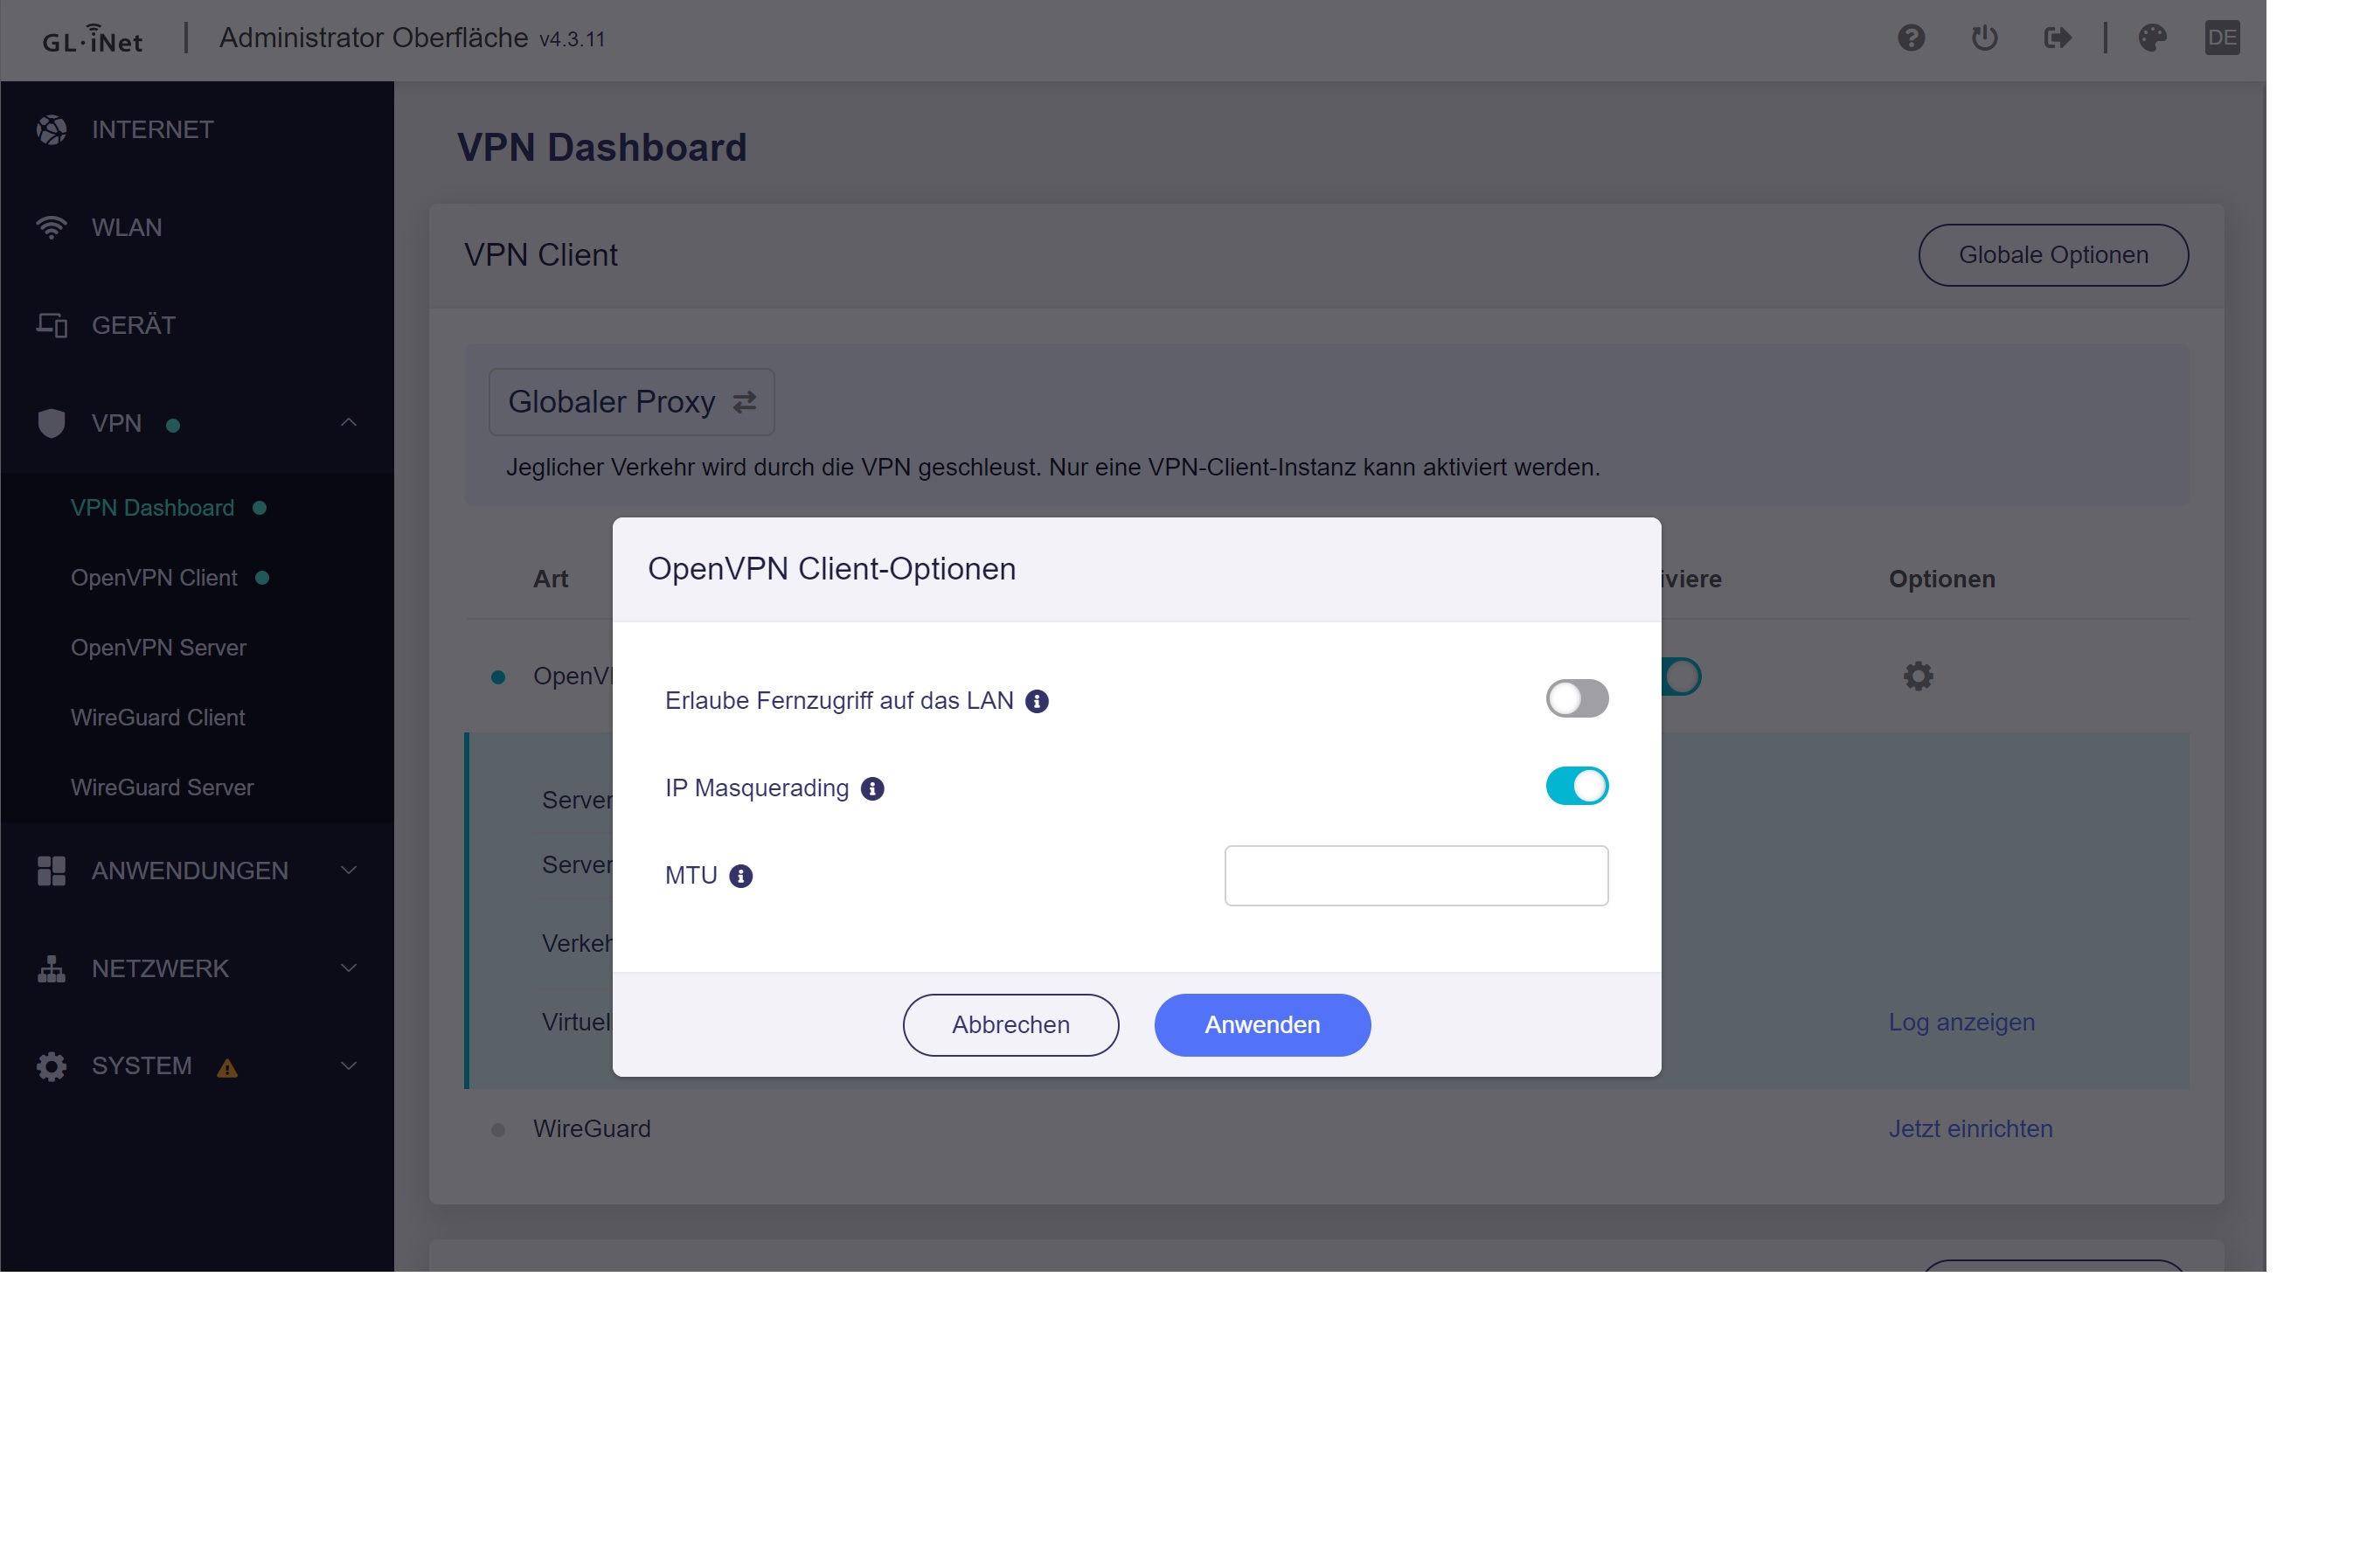Screen dimensions: 2360x1568
Task: Expand the NETZWERK sidebar section
Action: point(348,968)
